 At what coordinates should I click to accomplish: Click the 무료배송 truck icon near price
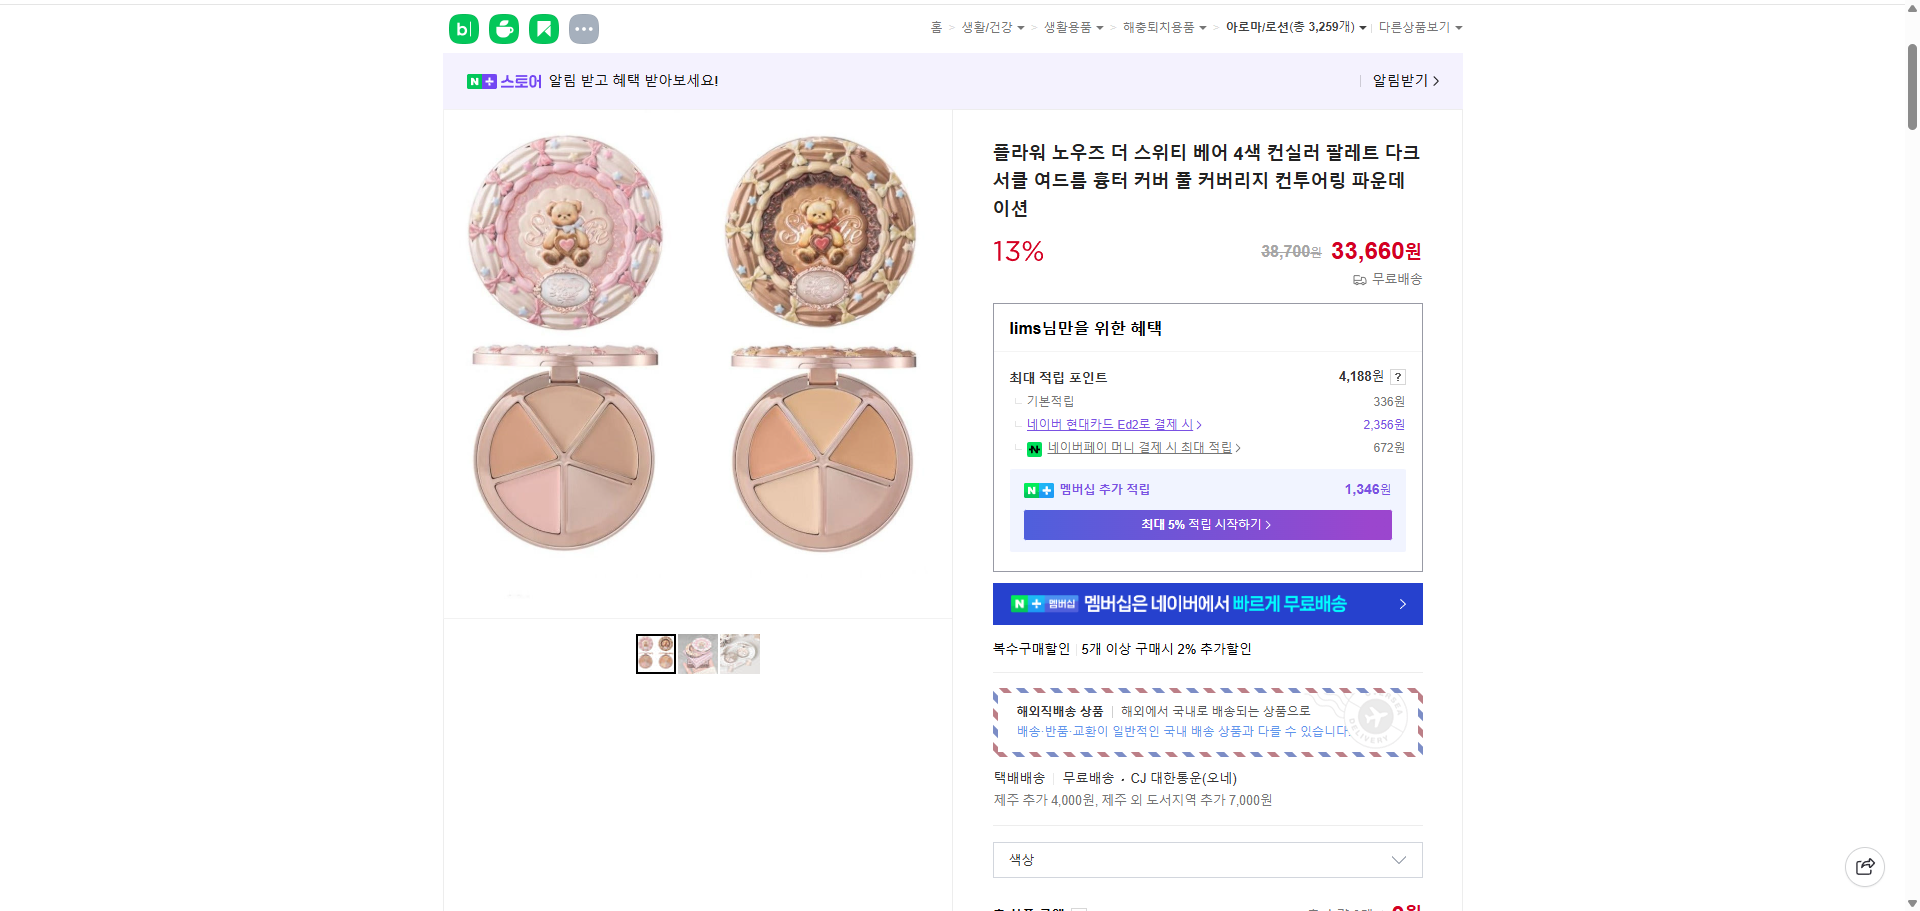(1358, 280)
